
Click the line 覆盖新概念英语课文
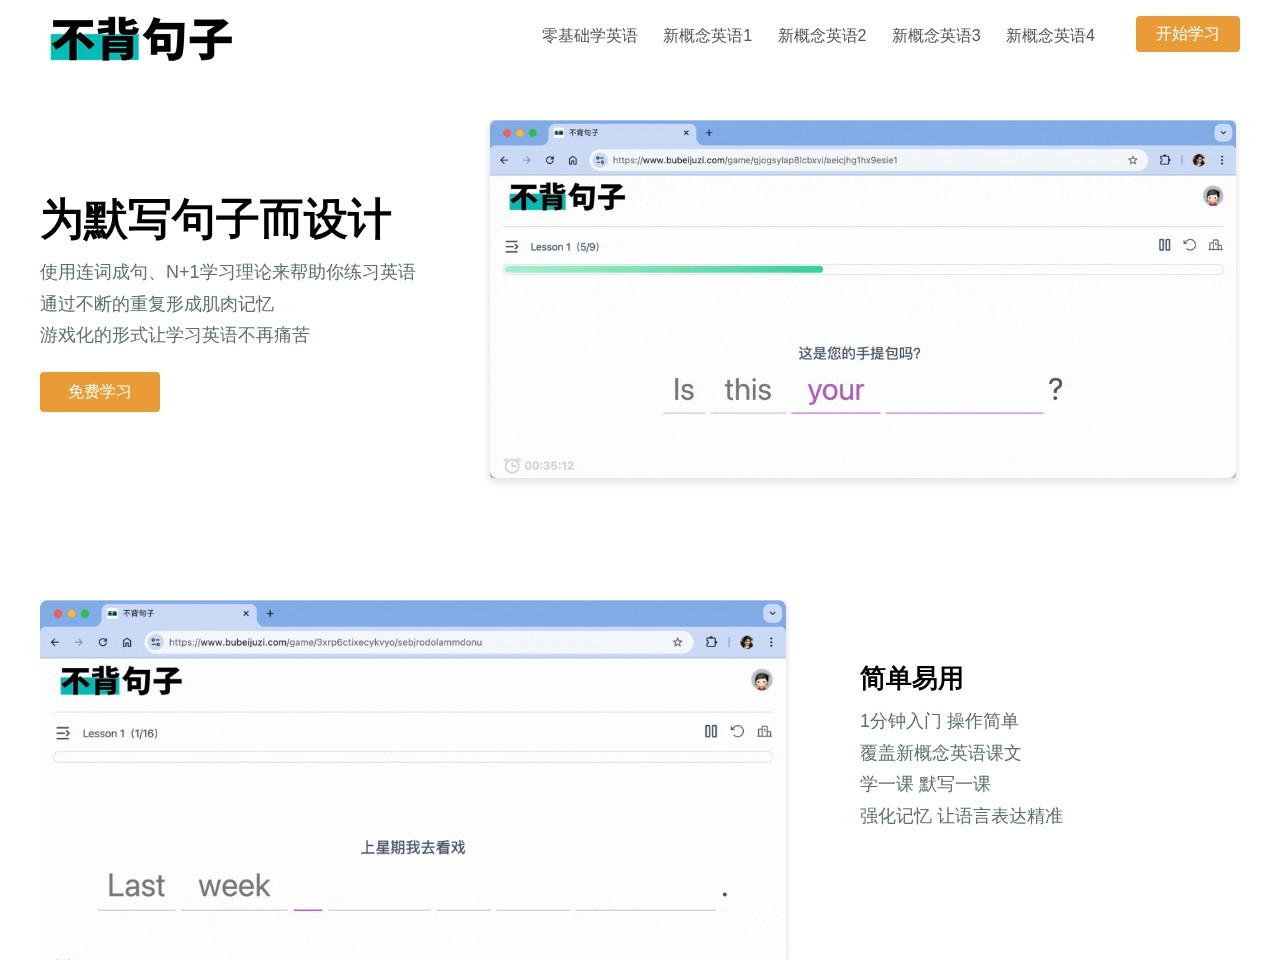coord(940,753)
